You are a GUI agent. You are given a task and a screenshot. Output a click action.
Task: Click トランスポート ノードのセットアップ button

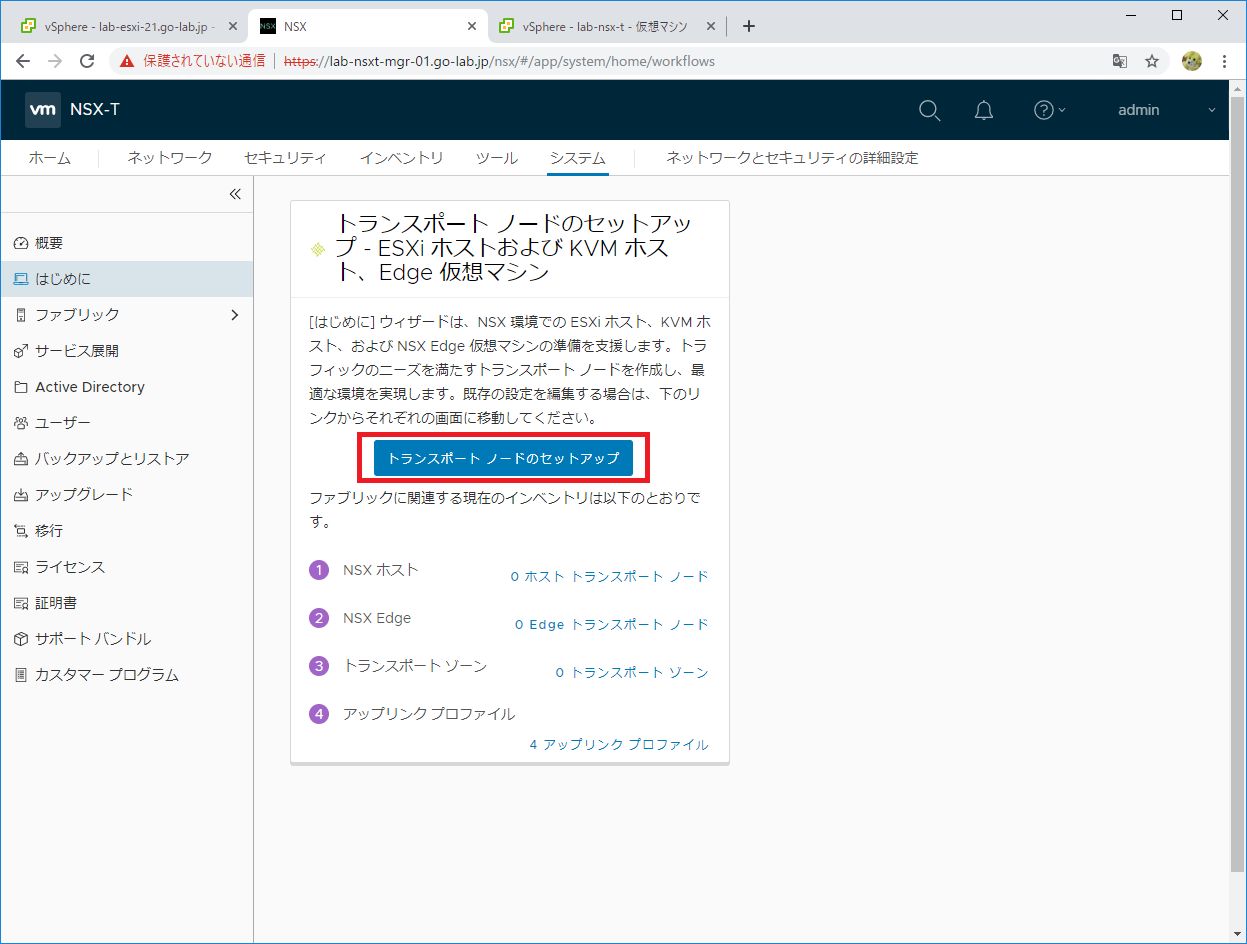tap(503, 458)
